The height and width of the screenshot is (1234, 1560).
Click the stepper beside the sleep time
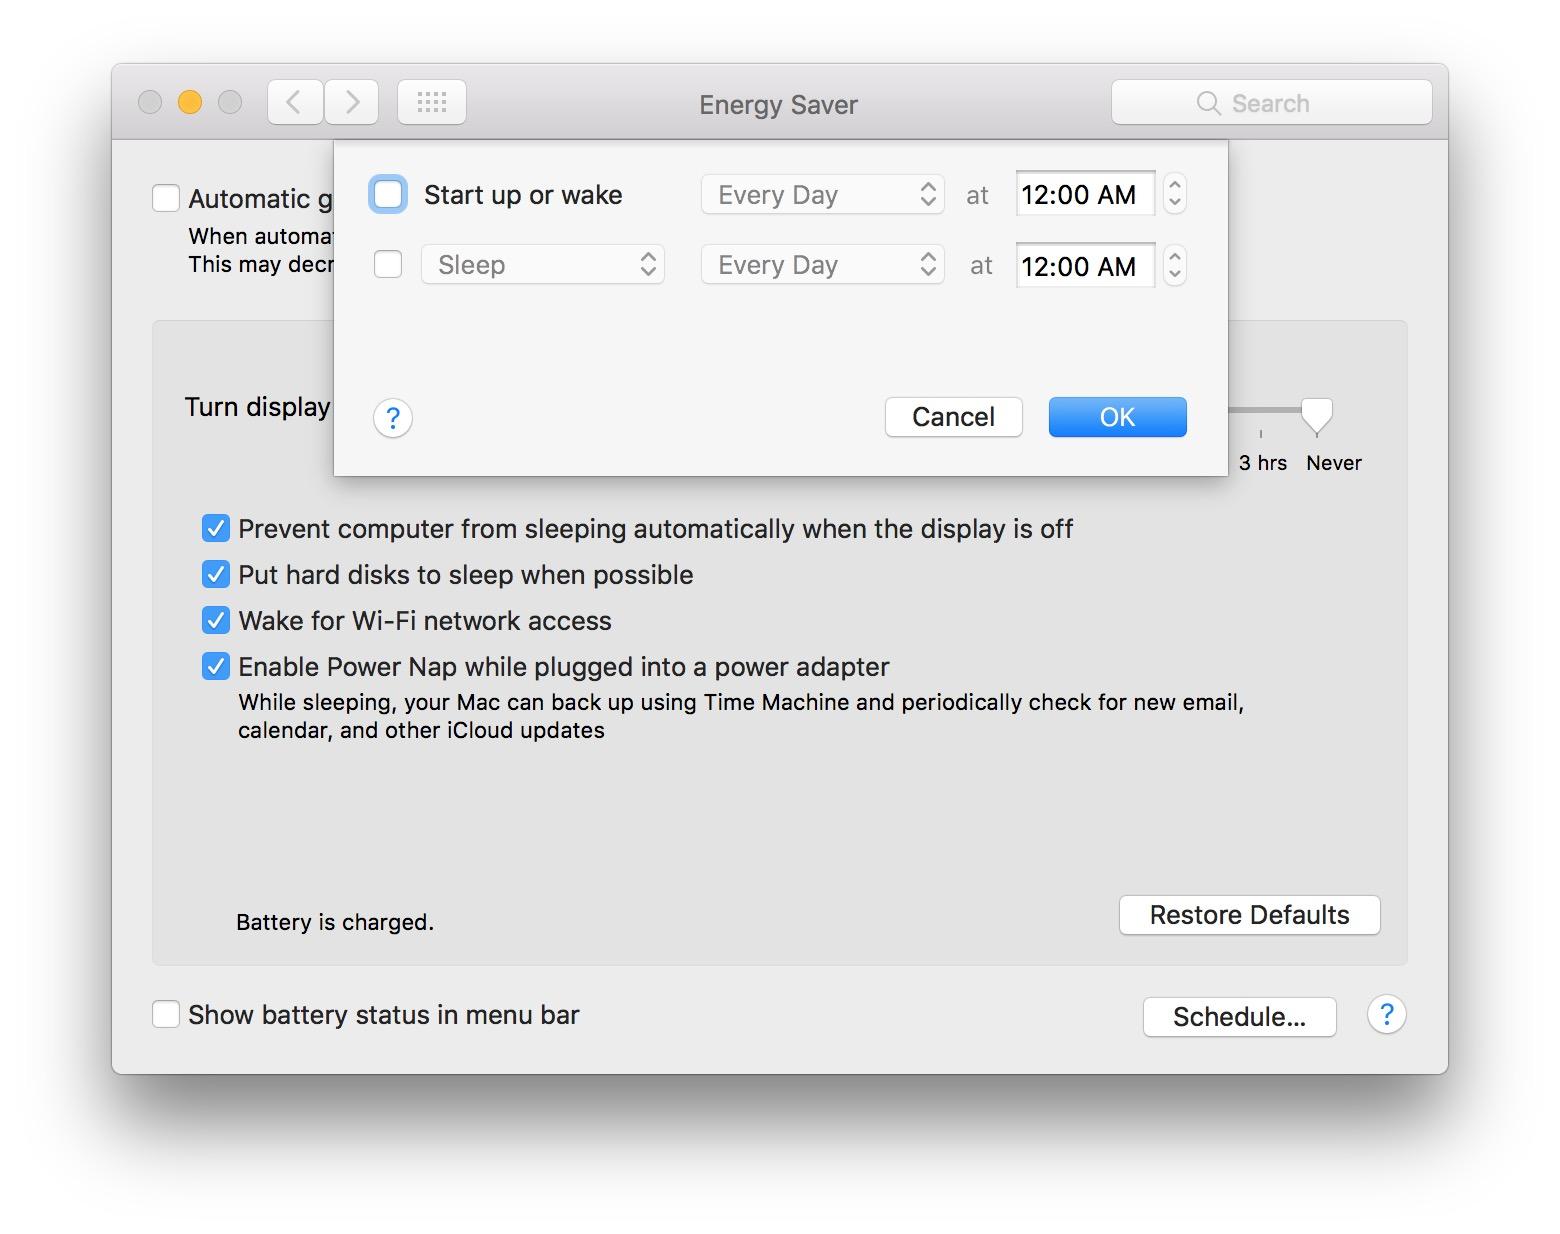pyautogui.click(x=1175, y=266)
